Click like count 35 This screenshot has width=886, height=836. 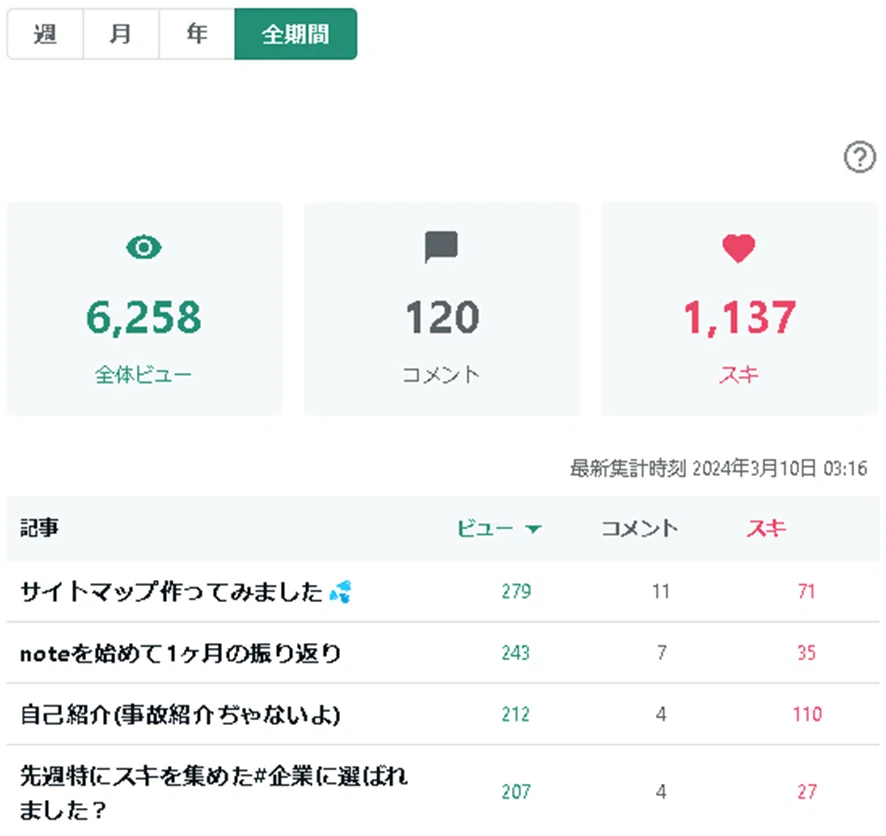tap(806, 654)
